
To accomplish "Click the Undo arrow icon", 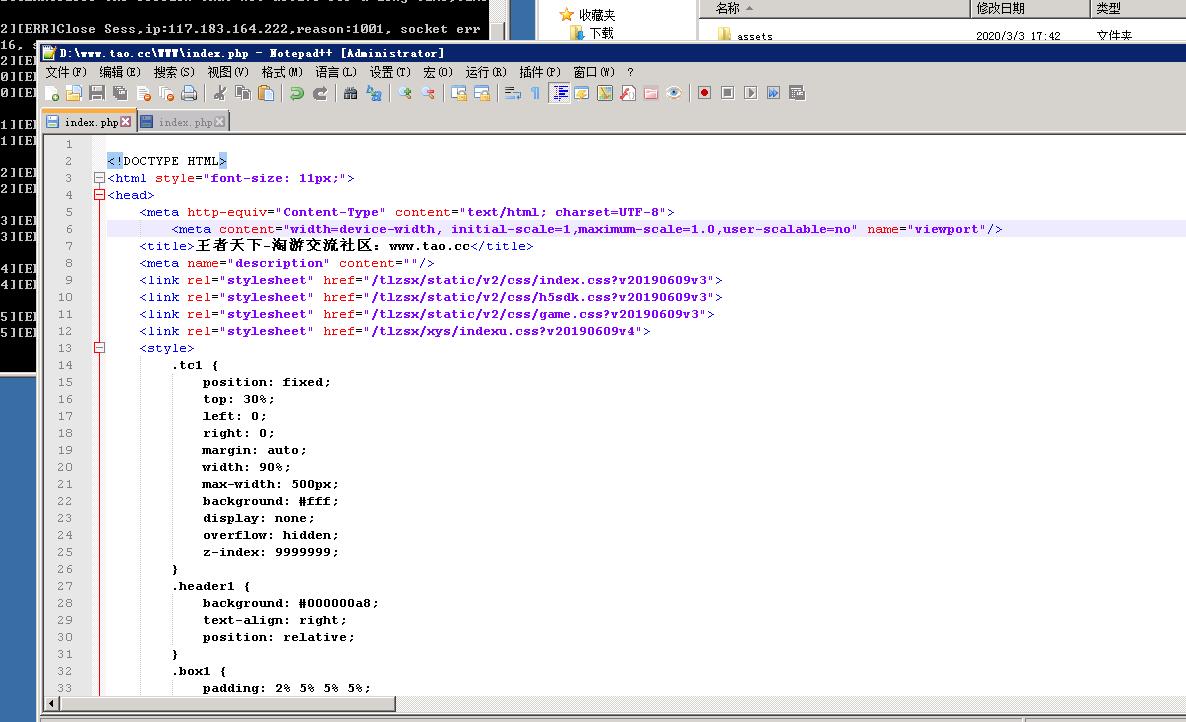I will coord(297,93).
